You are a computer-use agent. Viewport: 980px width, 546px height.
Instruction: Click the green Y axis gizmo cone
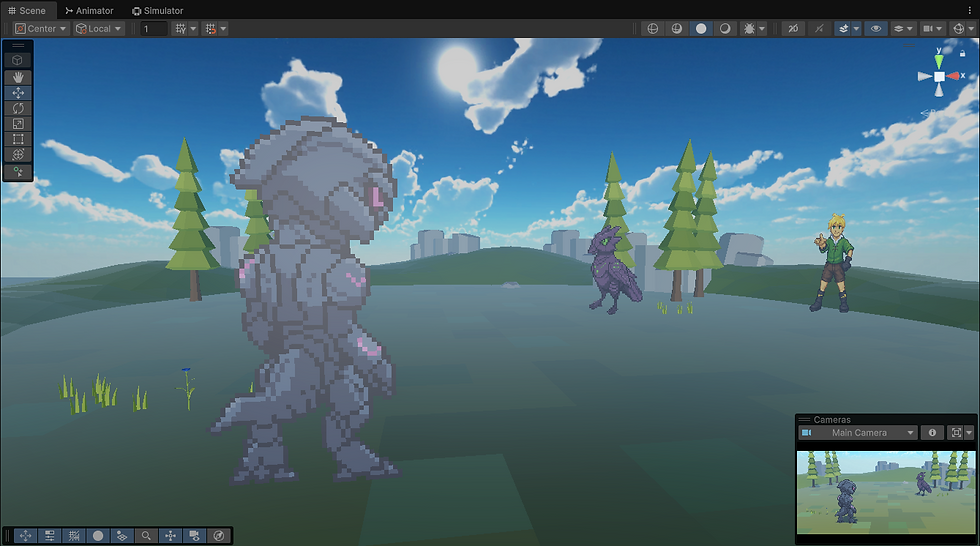pyautogui.click(x=939, y=61)
